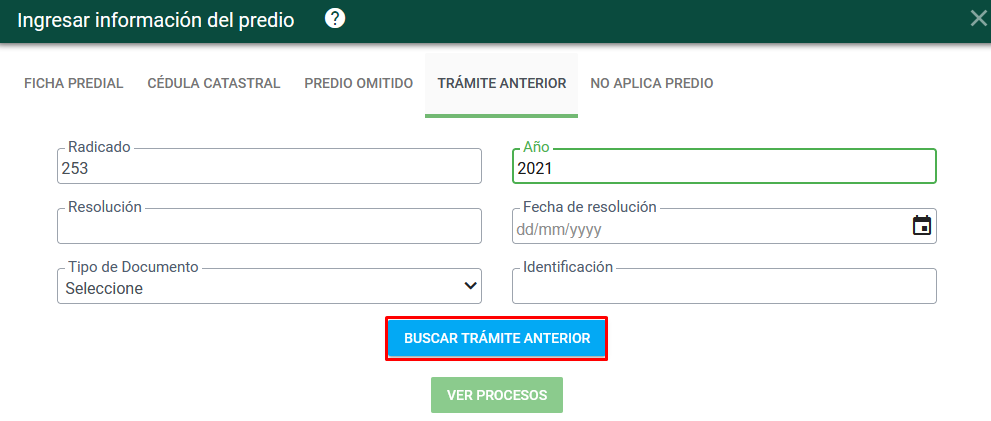Switch to the Ficha Predial tab

tap(74, 83)
